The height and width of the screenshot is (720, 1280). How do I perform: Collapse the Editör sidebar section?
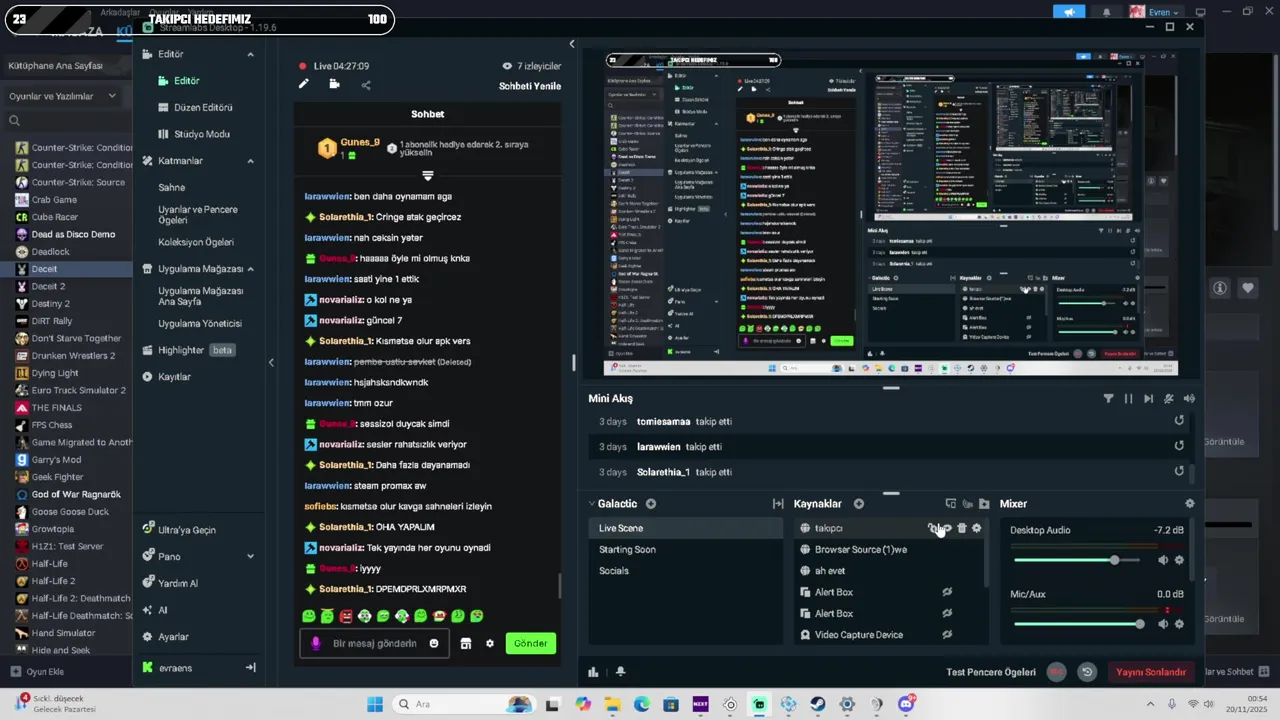[x=250, y=54]
